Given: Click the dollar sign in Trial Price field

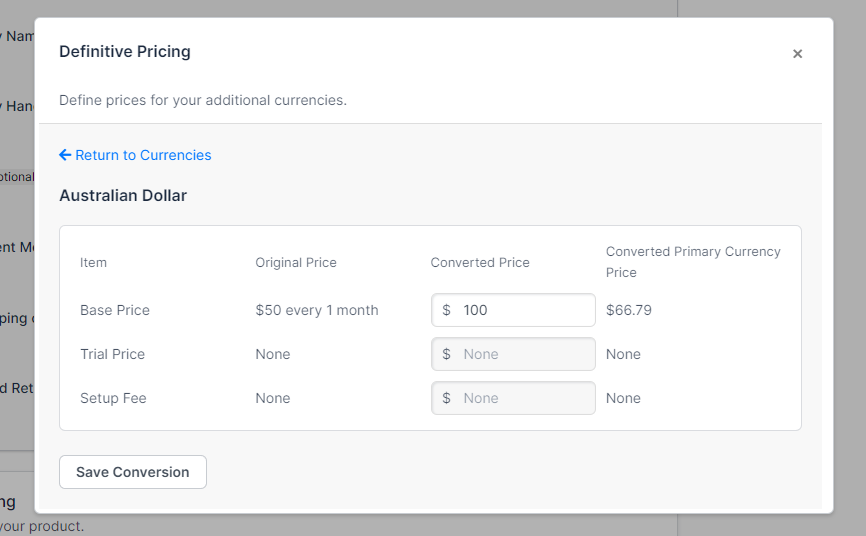Looking at the screenshot, I should (446, 354).
